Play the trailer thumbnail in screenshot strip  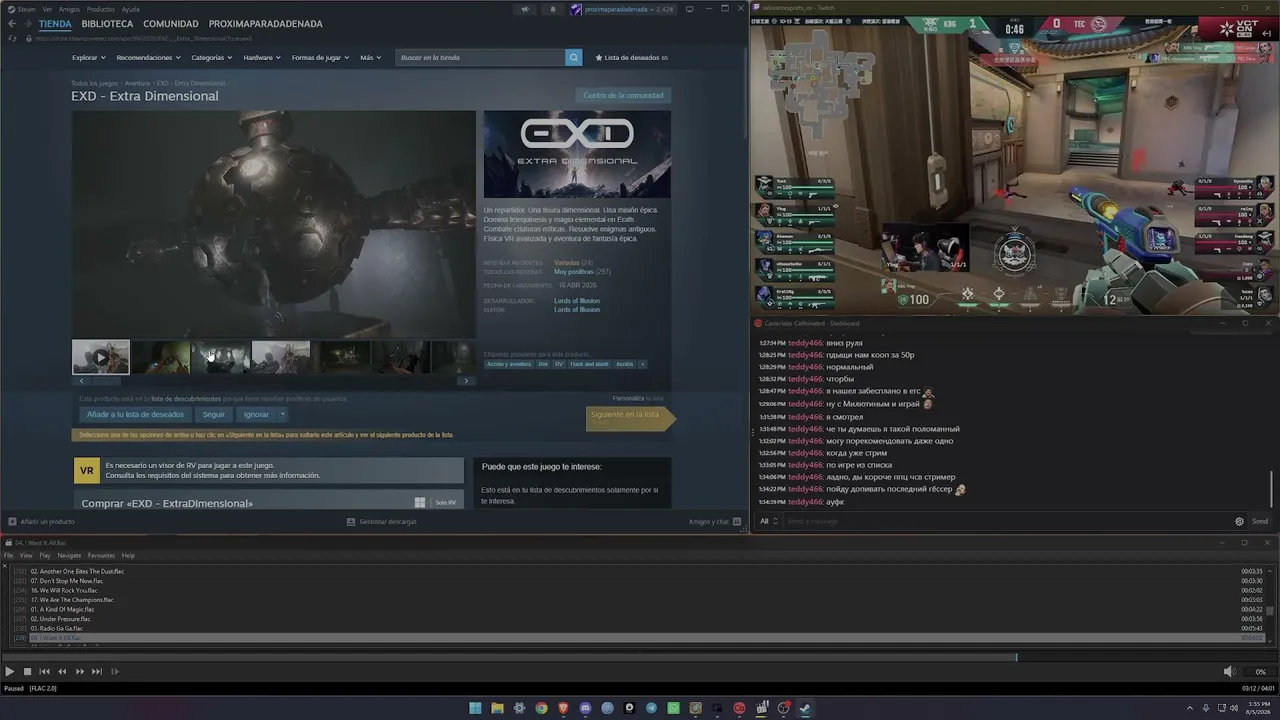[101, 357]
